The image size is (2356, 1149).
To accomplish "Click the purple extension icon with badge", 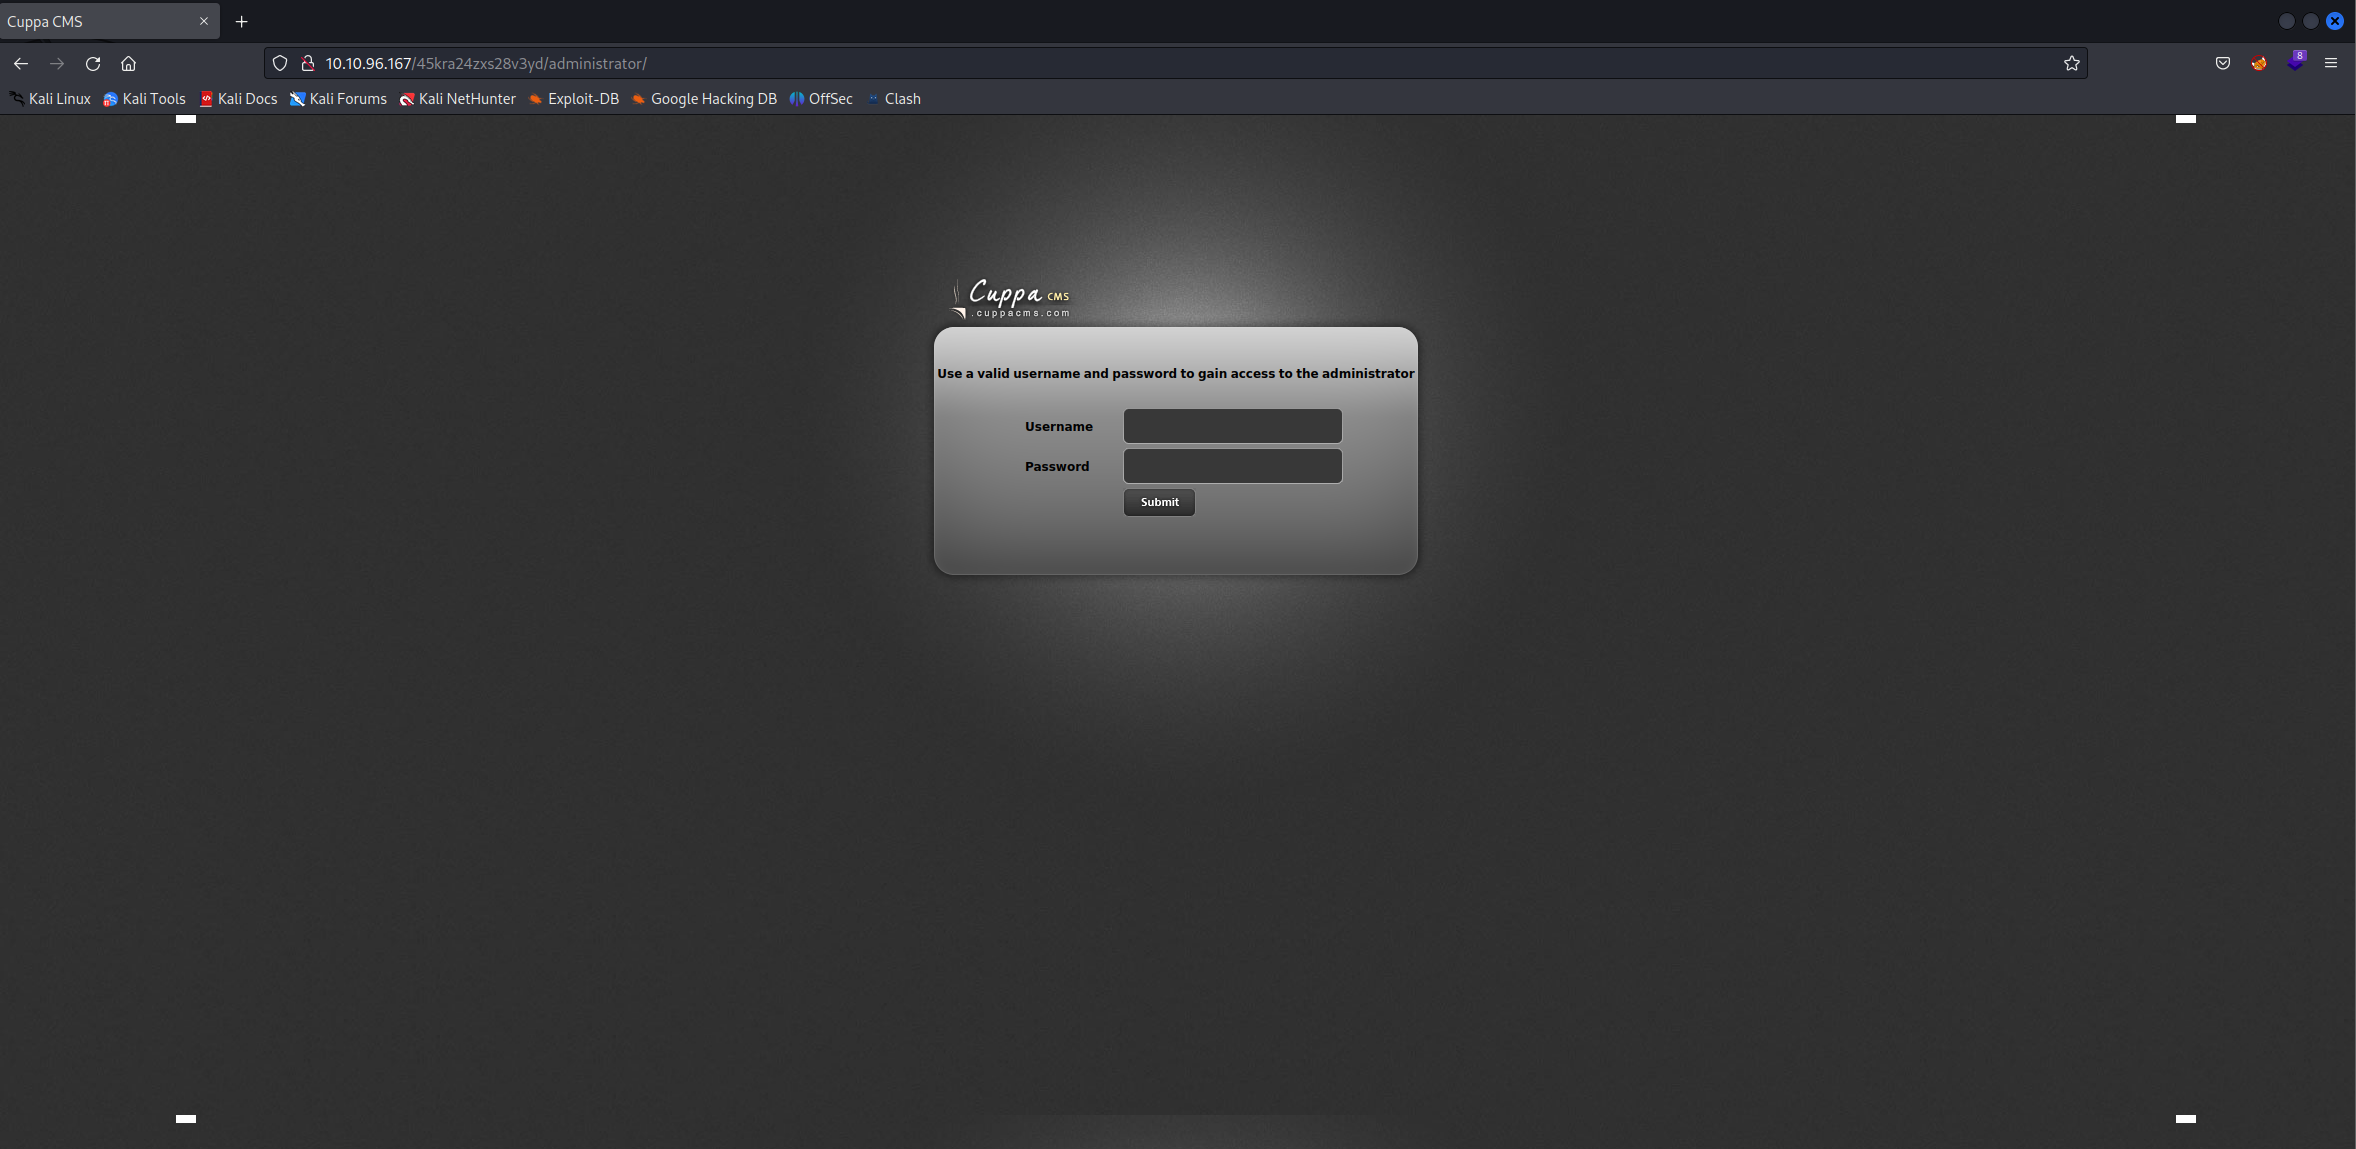I will tap(2295, 62).
